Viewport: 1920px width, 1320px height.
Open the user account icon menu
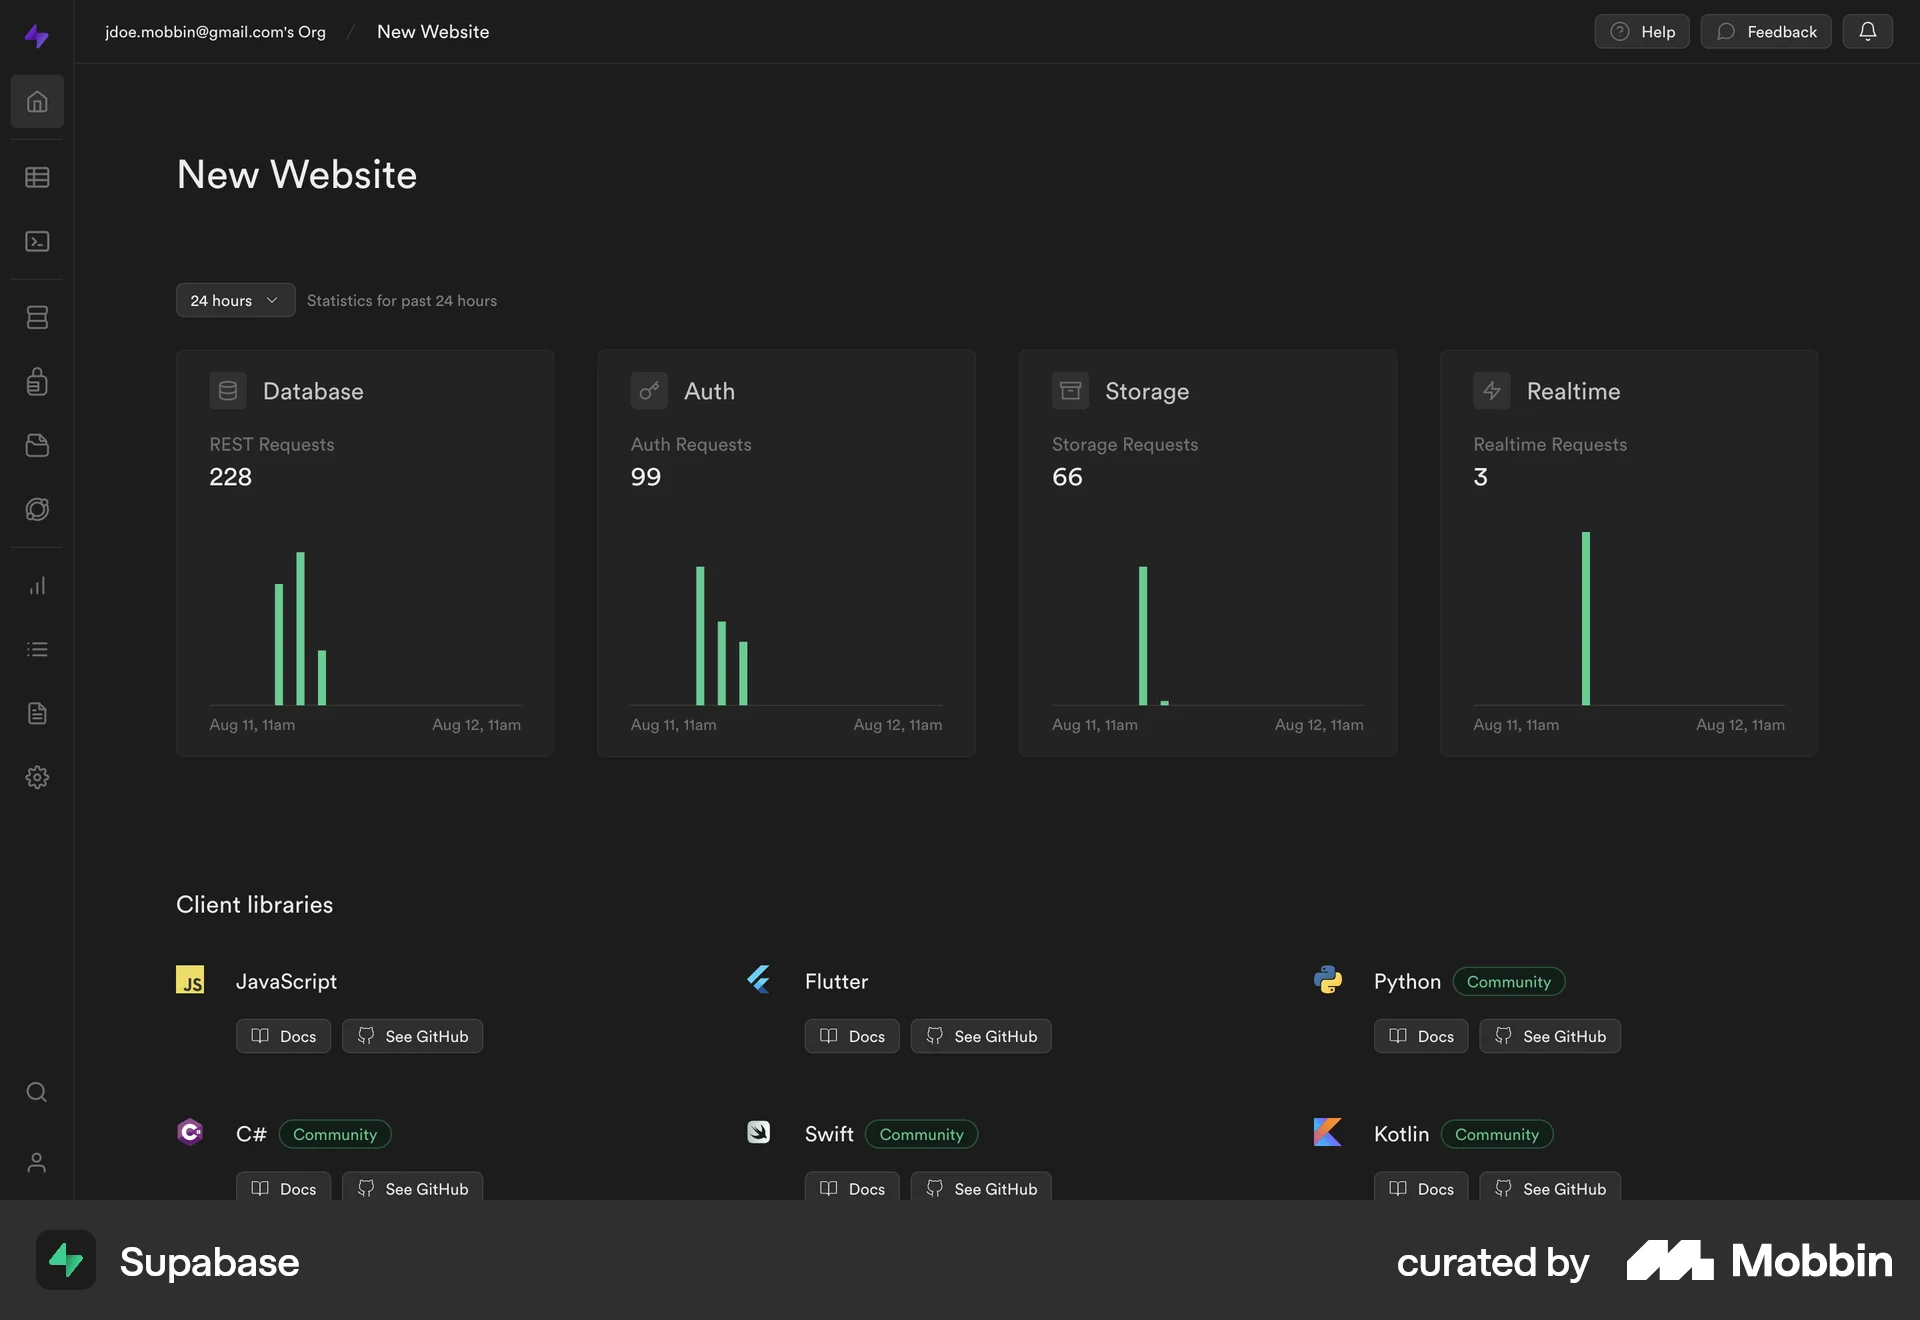pos(37,1163)
